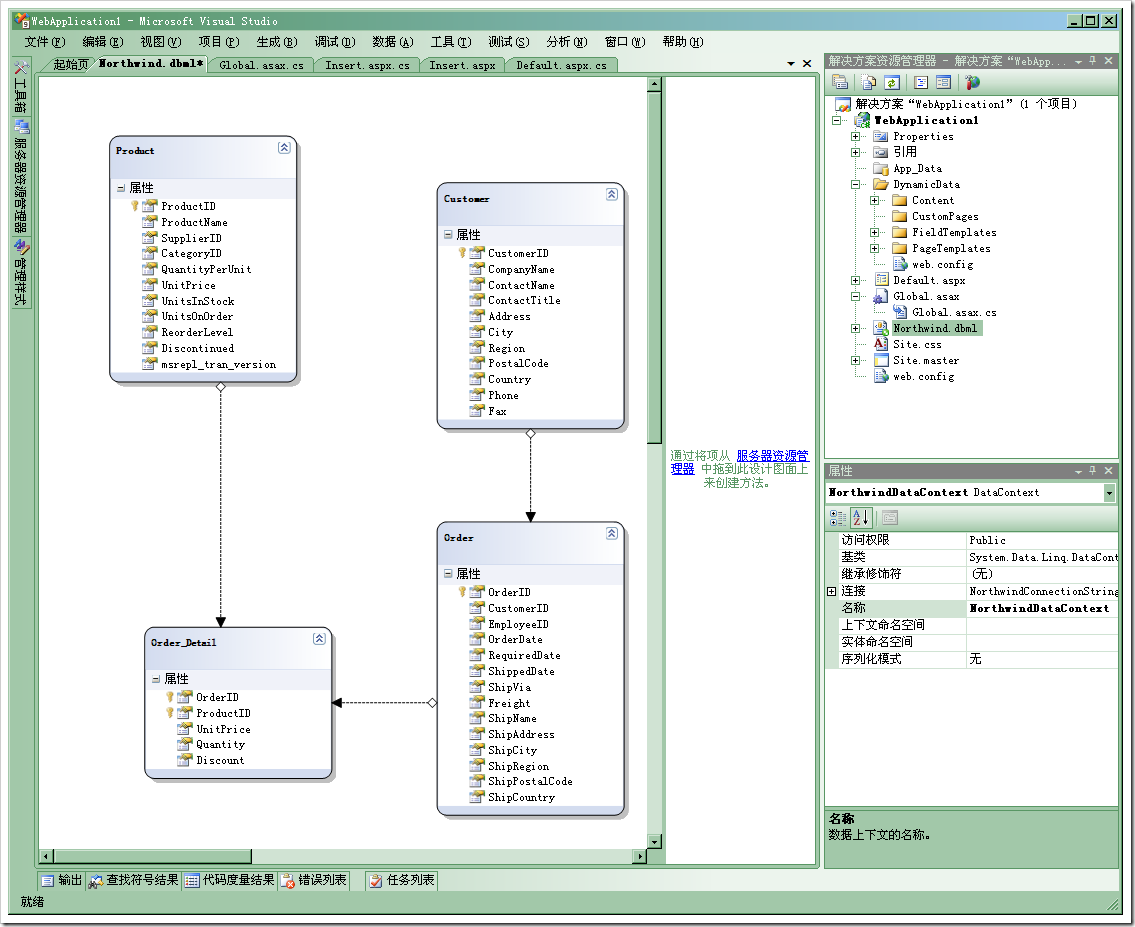Open 视图(V) menu
The height and width of the screenshot is (927, 1135).
pos(161,42)
